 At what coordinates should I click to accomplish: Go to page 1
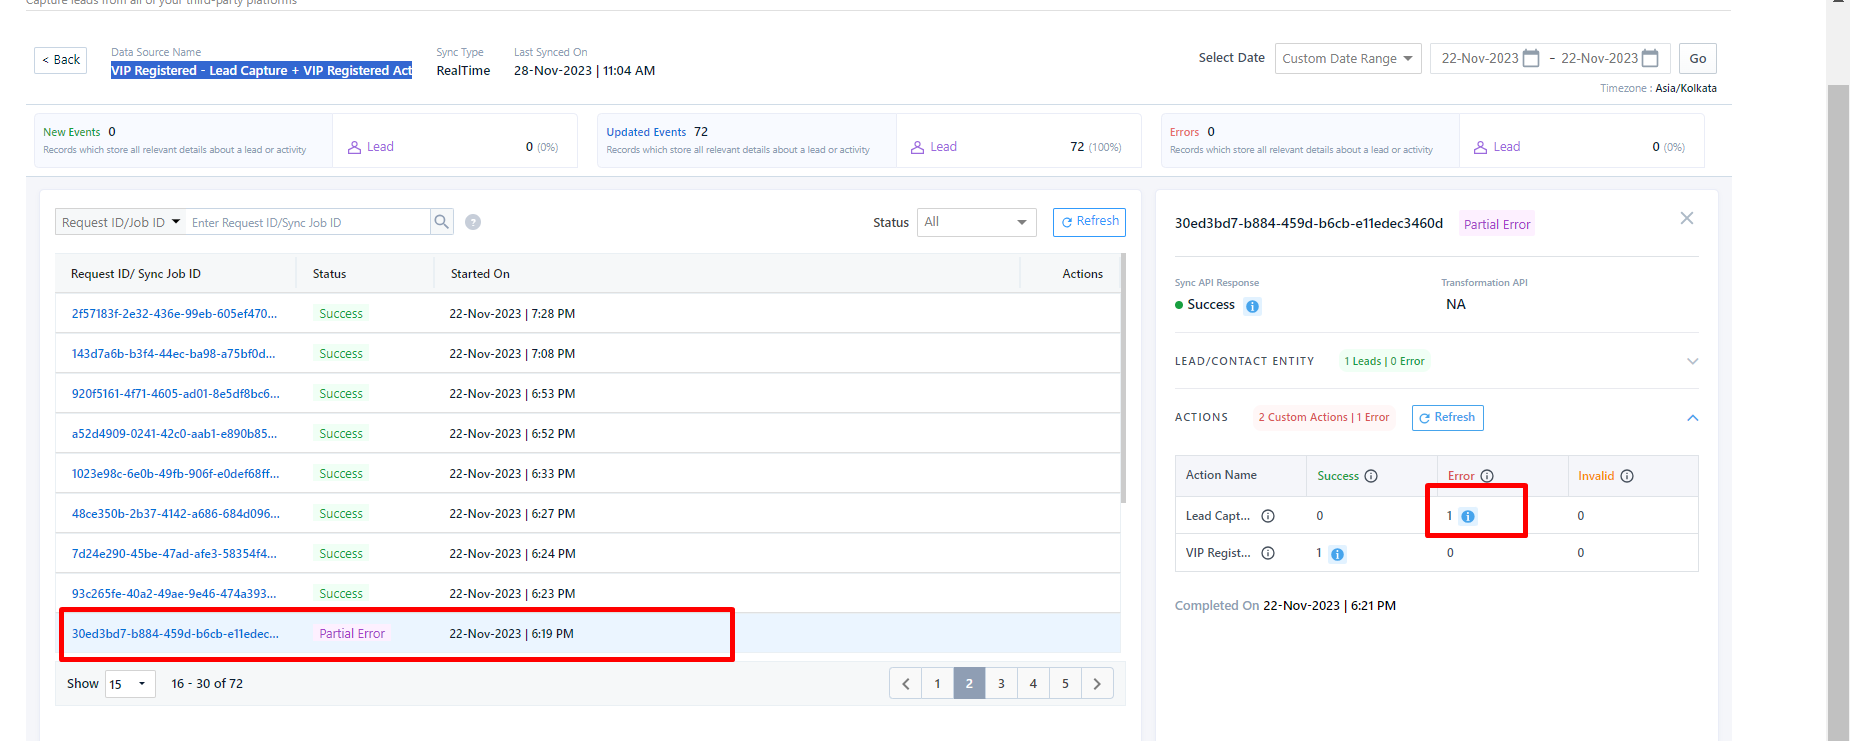point(937,684)
